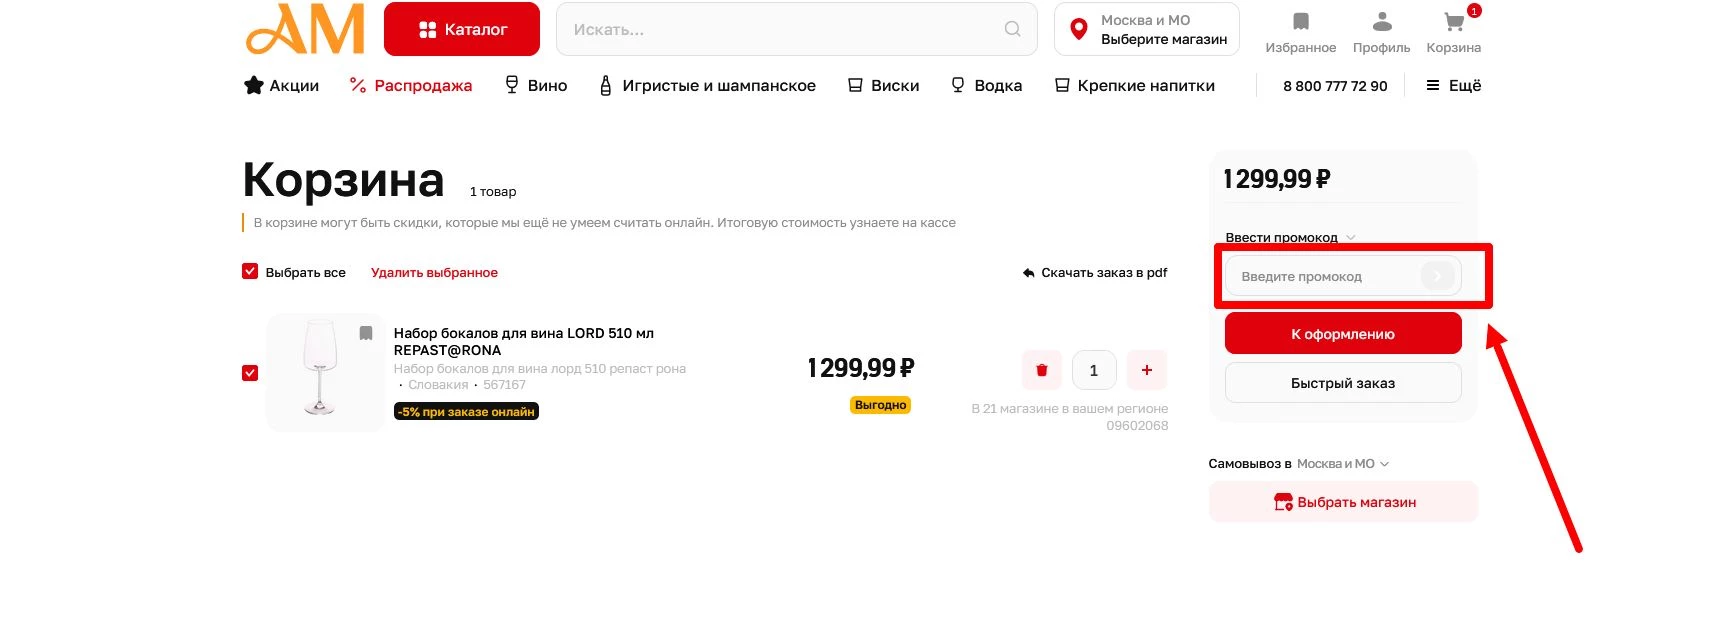
Task: Uncheck the wine glass set item checkbox
Action: click(x=250, y=373)
